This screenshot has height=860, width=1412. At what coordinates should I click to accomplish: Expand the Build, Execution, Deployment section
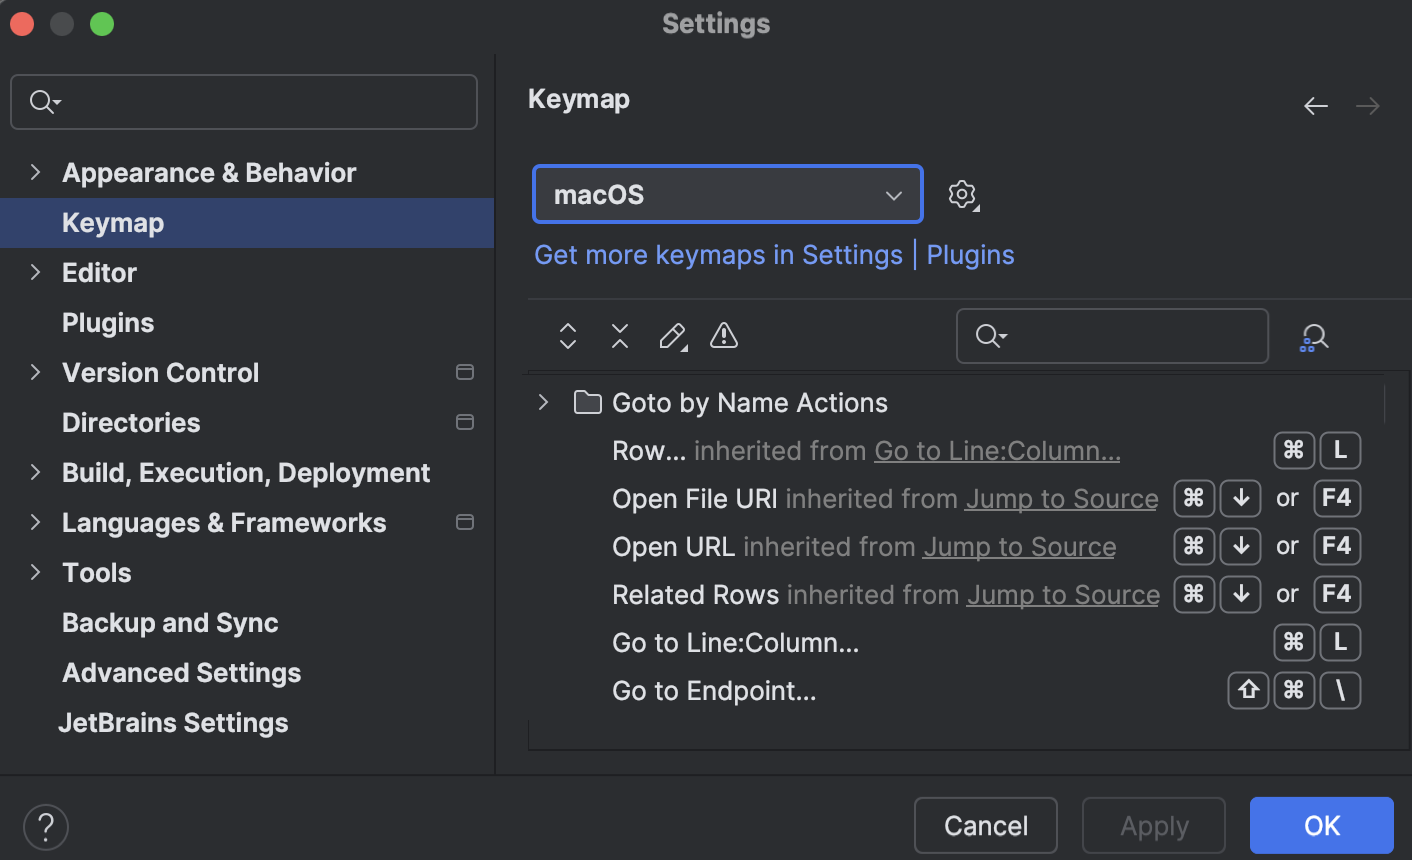[35, 472]
